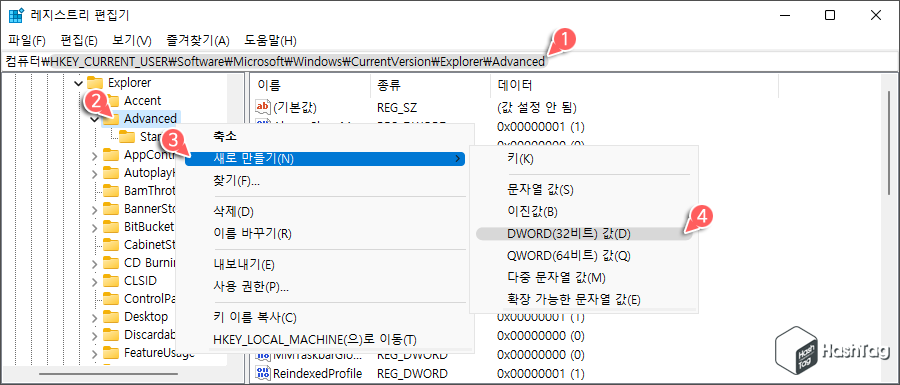Click the Explorer folder icon
The height and width of the screenshot is (385, 900).
[x=95, y=83]
